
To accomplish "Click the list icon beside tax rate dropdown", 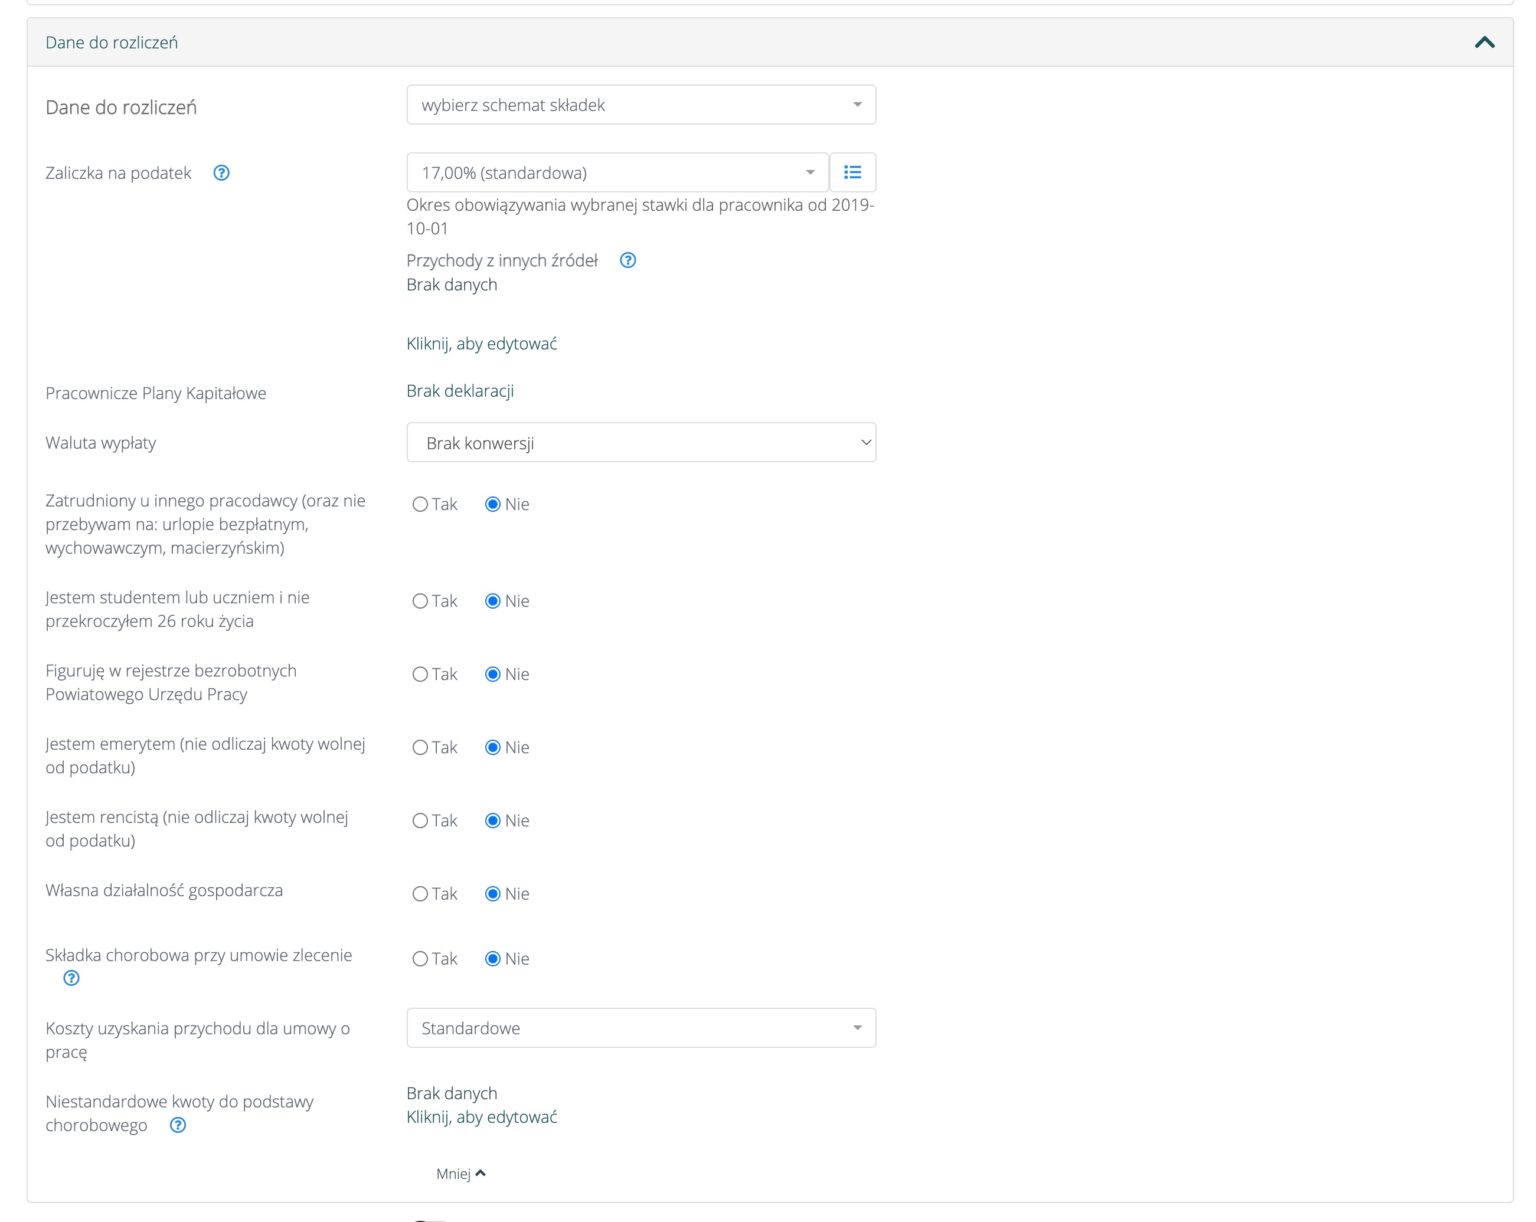I will tap(852, 173).
